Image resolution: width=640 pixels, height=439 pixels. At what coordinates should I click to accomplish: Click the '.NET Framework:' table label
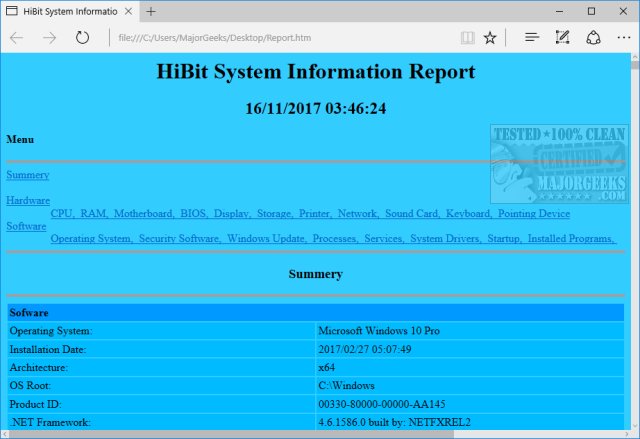pos(50,422)
